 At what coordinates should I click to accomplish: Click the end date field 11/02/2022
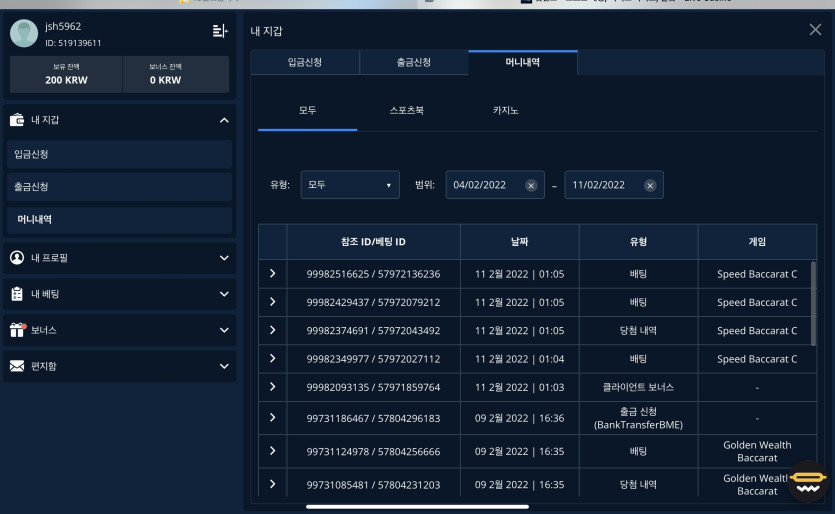point(614,185)
